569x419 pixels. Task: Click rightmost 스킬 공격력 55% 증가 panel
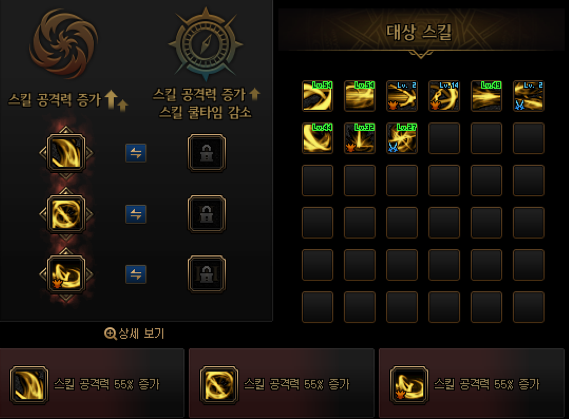(472, 383)
